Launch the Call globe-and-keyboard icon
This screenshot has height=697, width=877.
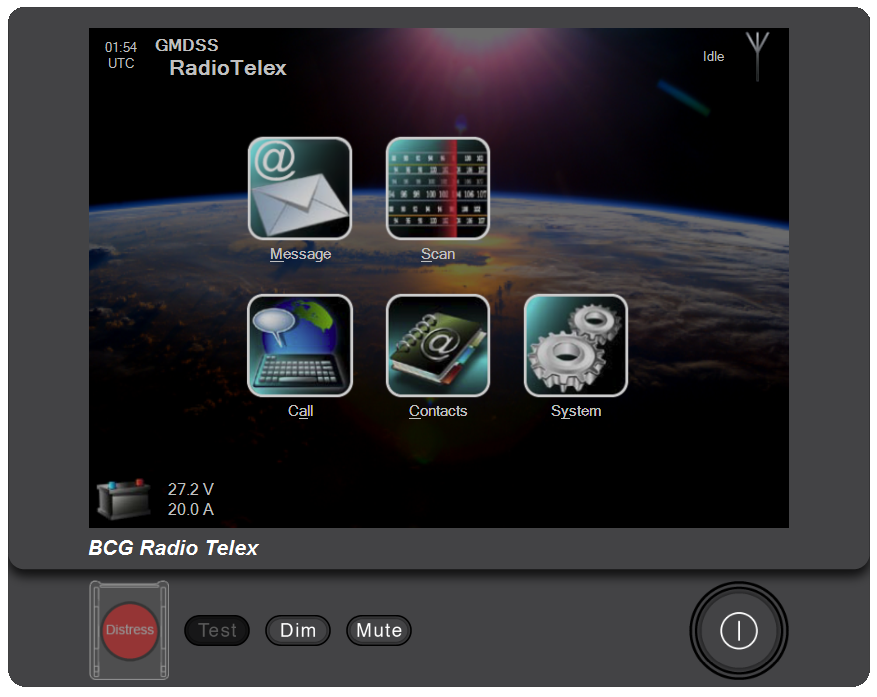coord(300,346)
